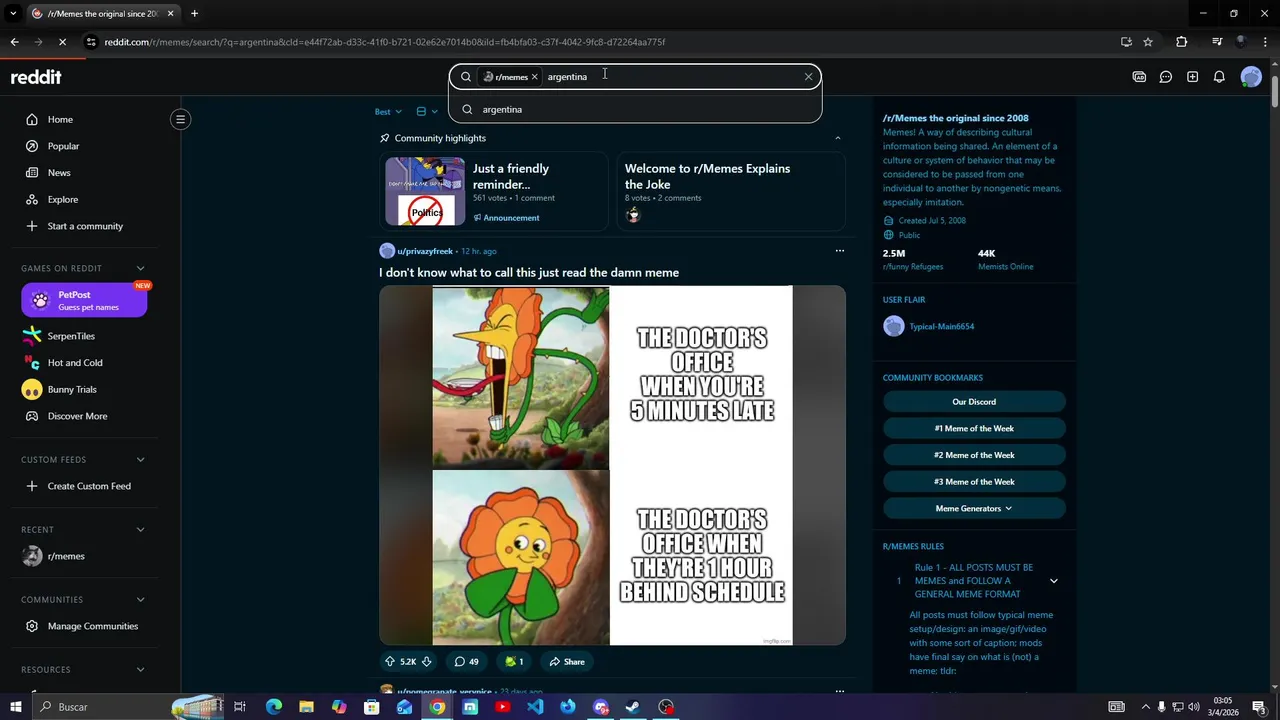Open Chrome media controls icon

[1217, 42]
